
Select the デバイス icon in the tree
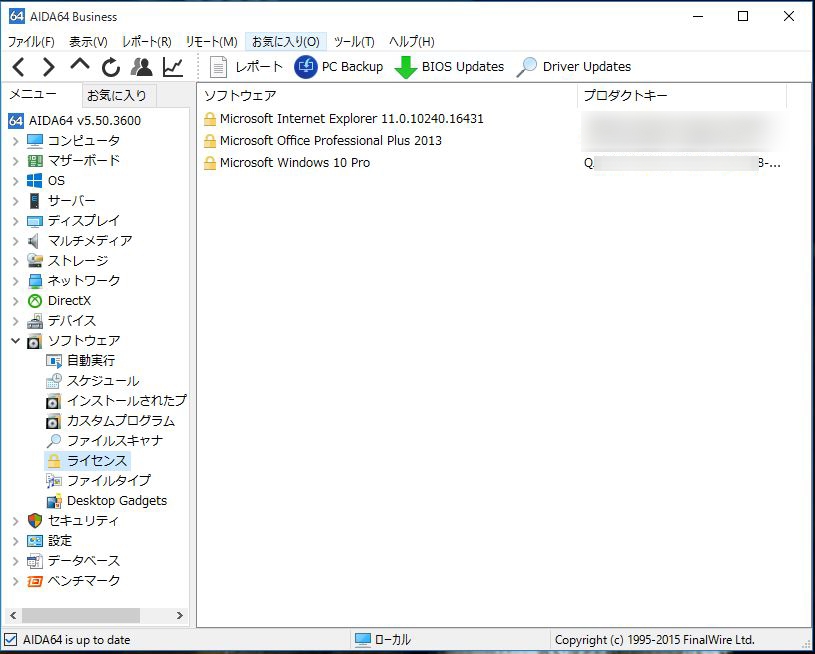pyautogui.click(x=35, y=321)
